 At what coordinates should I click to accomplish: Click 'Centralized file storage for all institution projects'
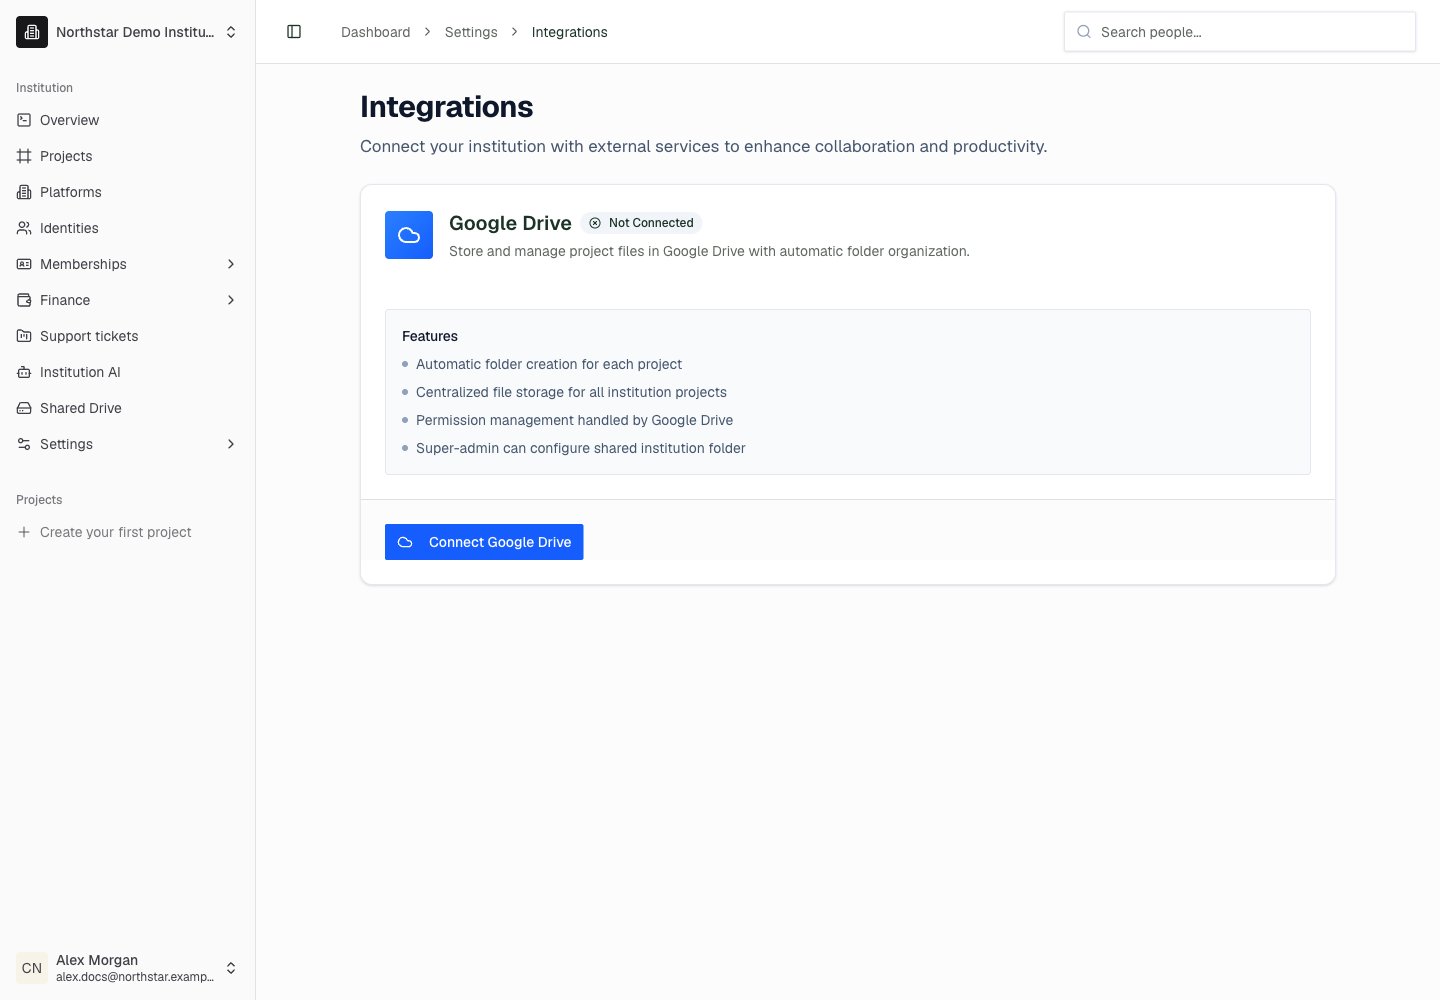click(x=571, y=392)
